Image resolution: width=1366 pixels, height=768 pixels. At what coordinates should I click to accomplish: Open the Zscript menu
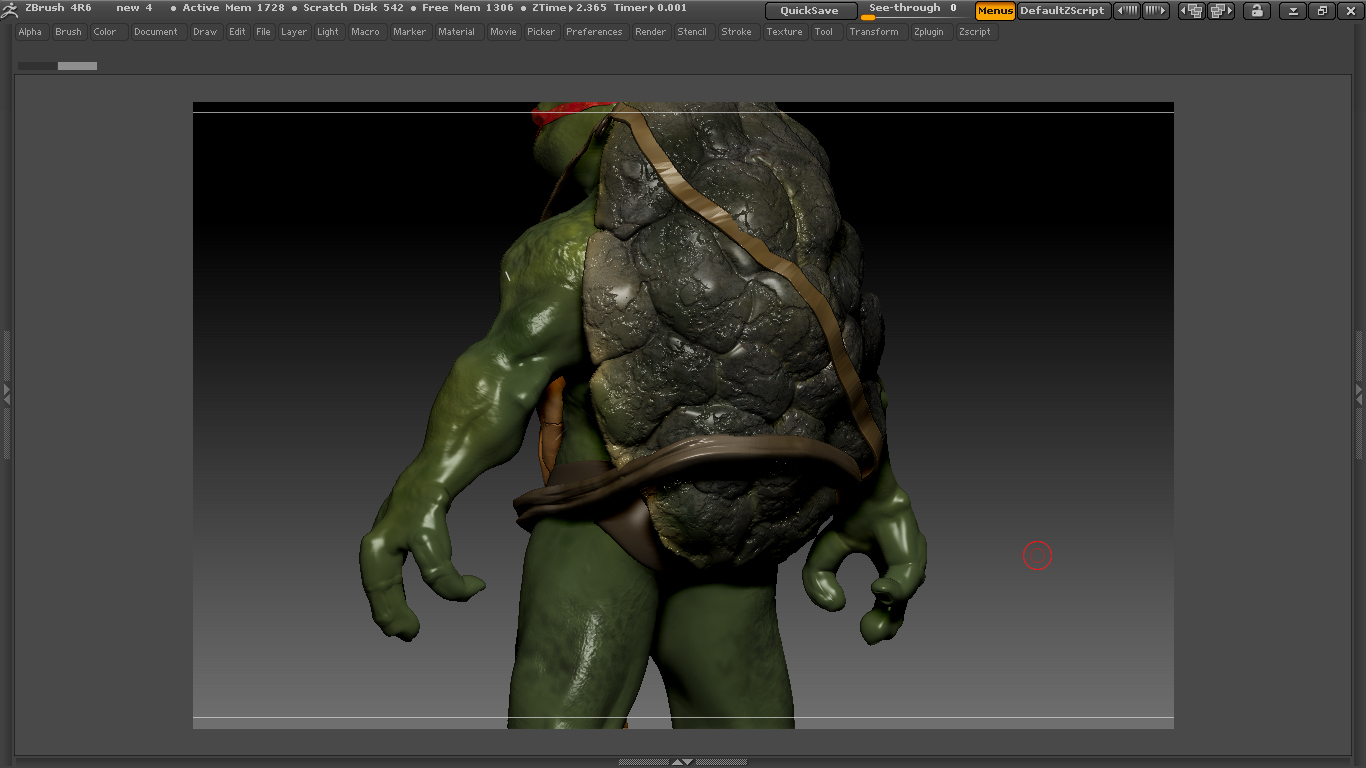(x=975, y=32)
